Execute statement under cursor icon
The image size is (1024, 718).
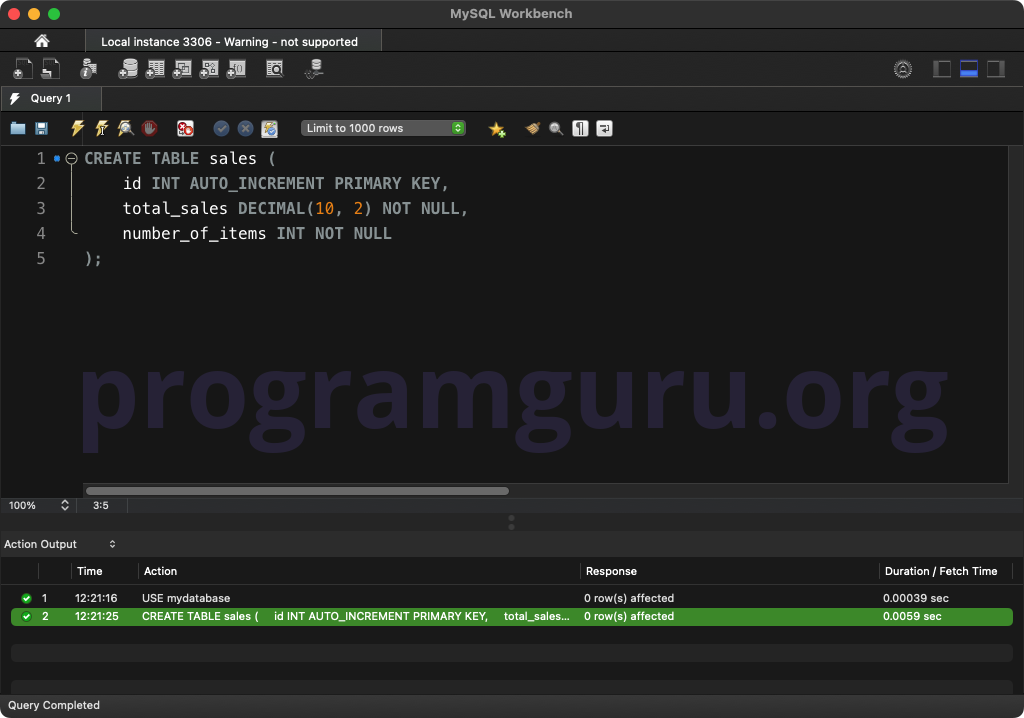101,128
